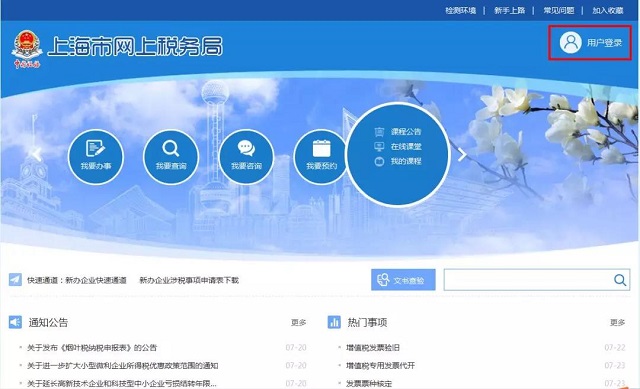Click the 通知公告 speaker icon
The width and height of the screenshot is (640, 389).
[15, 322]
